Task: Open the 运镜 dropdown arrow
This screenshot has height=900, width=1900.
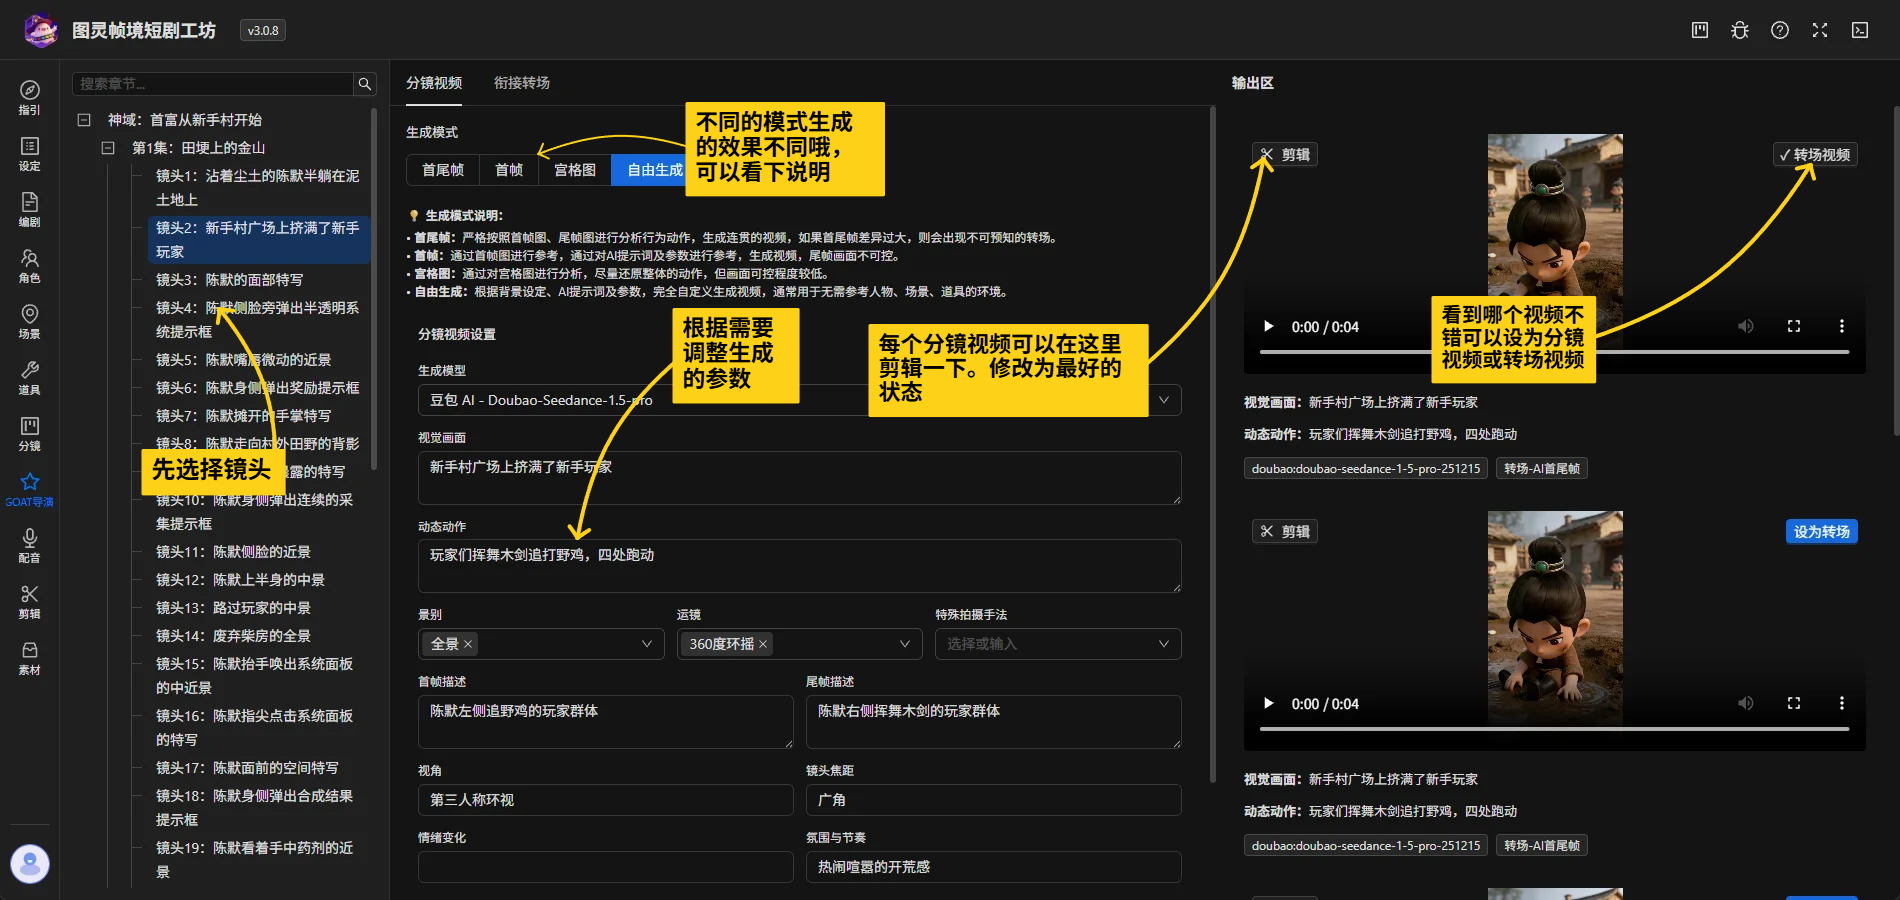Action: [905, 644]
